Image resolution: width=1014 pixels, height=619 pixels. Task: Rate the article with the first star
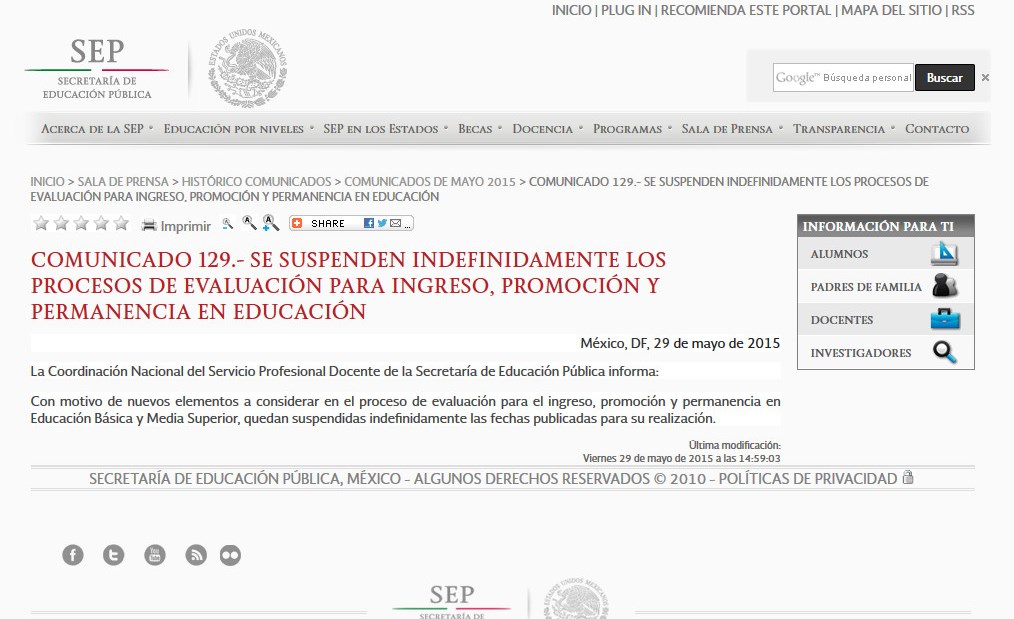point(41,223)
